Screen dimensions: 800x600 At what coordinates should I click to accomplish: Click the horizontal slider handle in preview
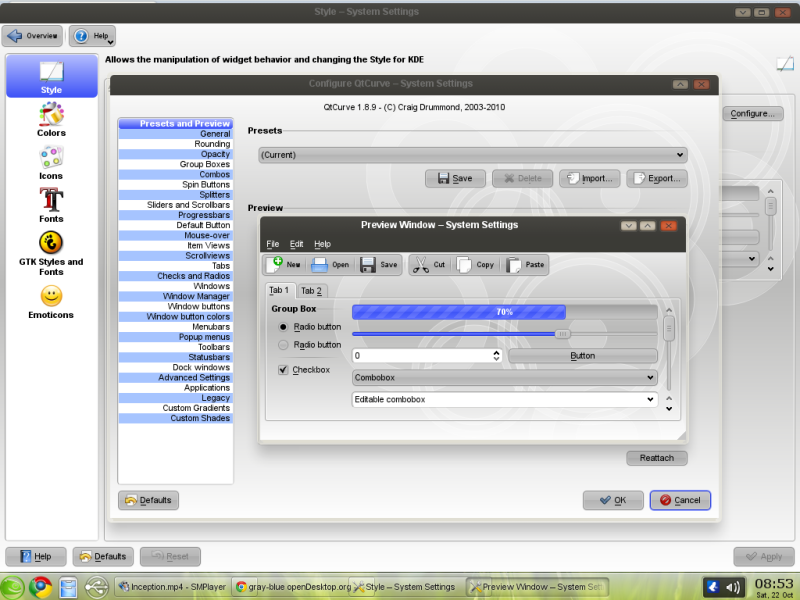(x=562, y=334)
